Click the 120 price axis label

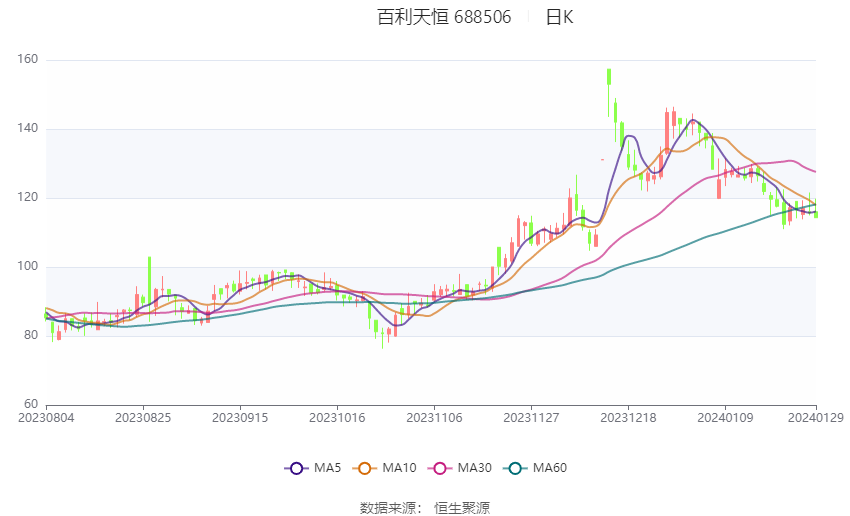28,197
